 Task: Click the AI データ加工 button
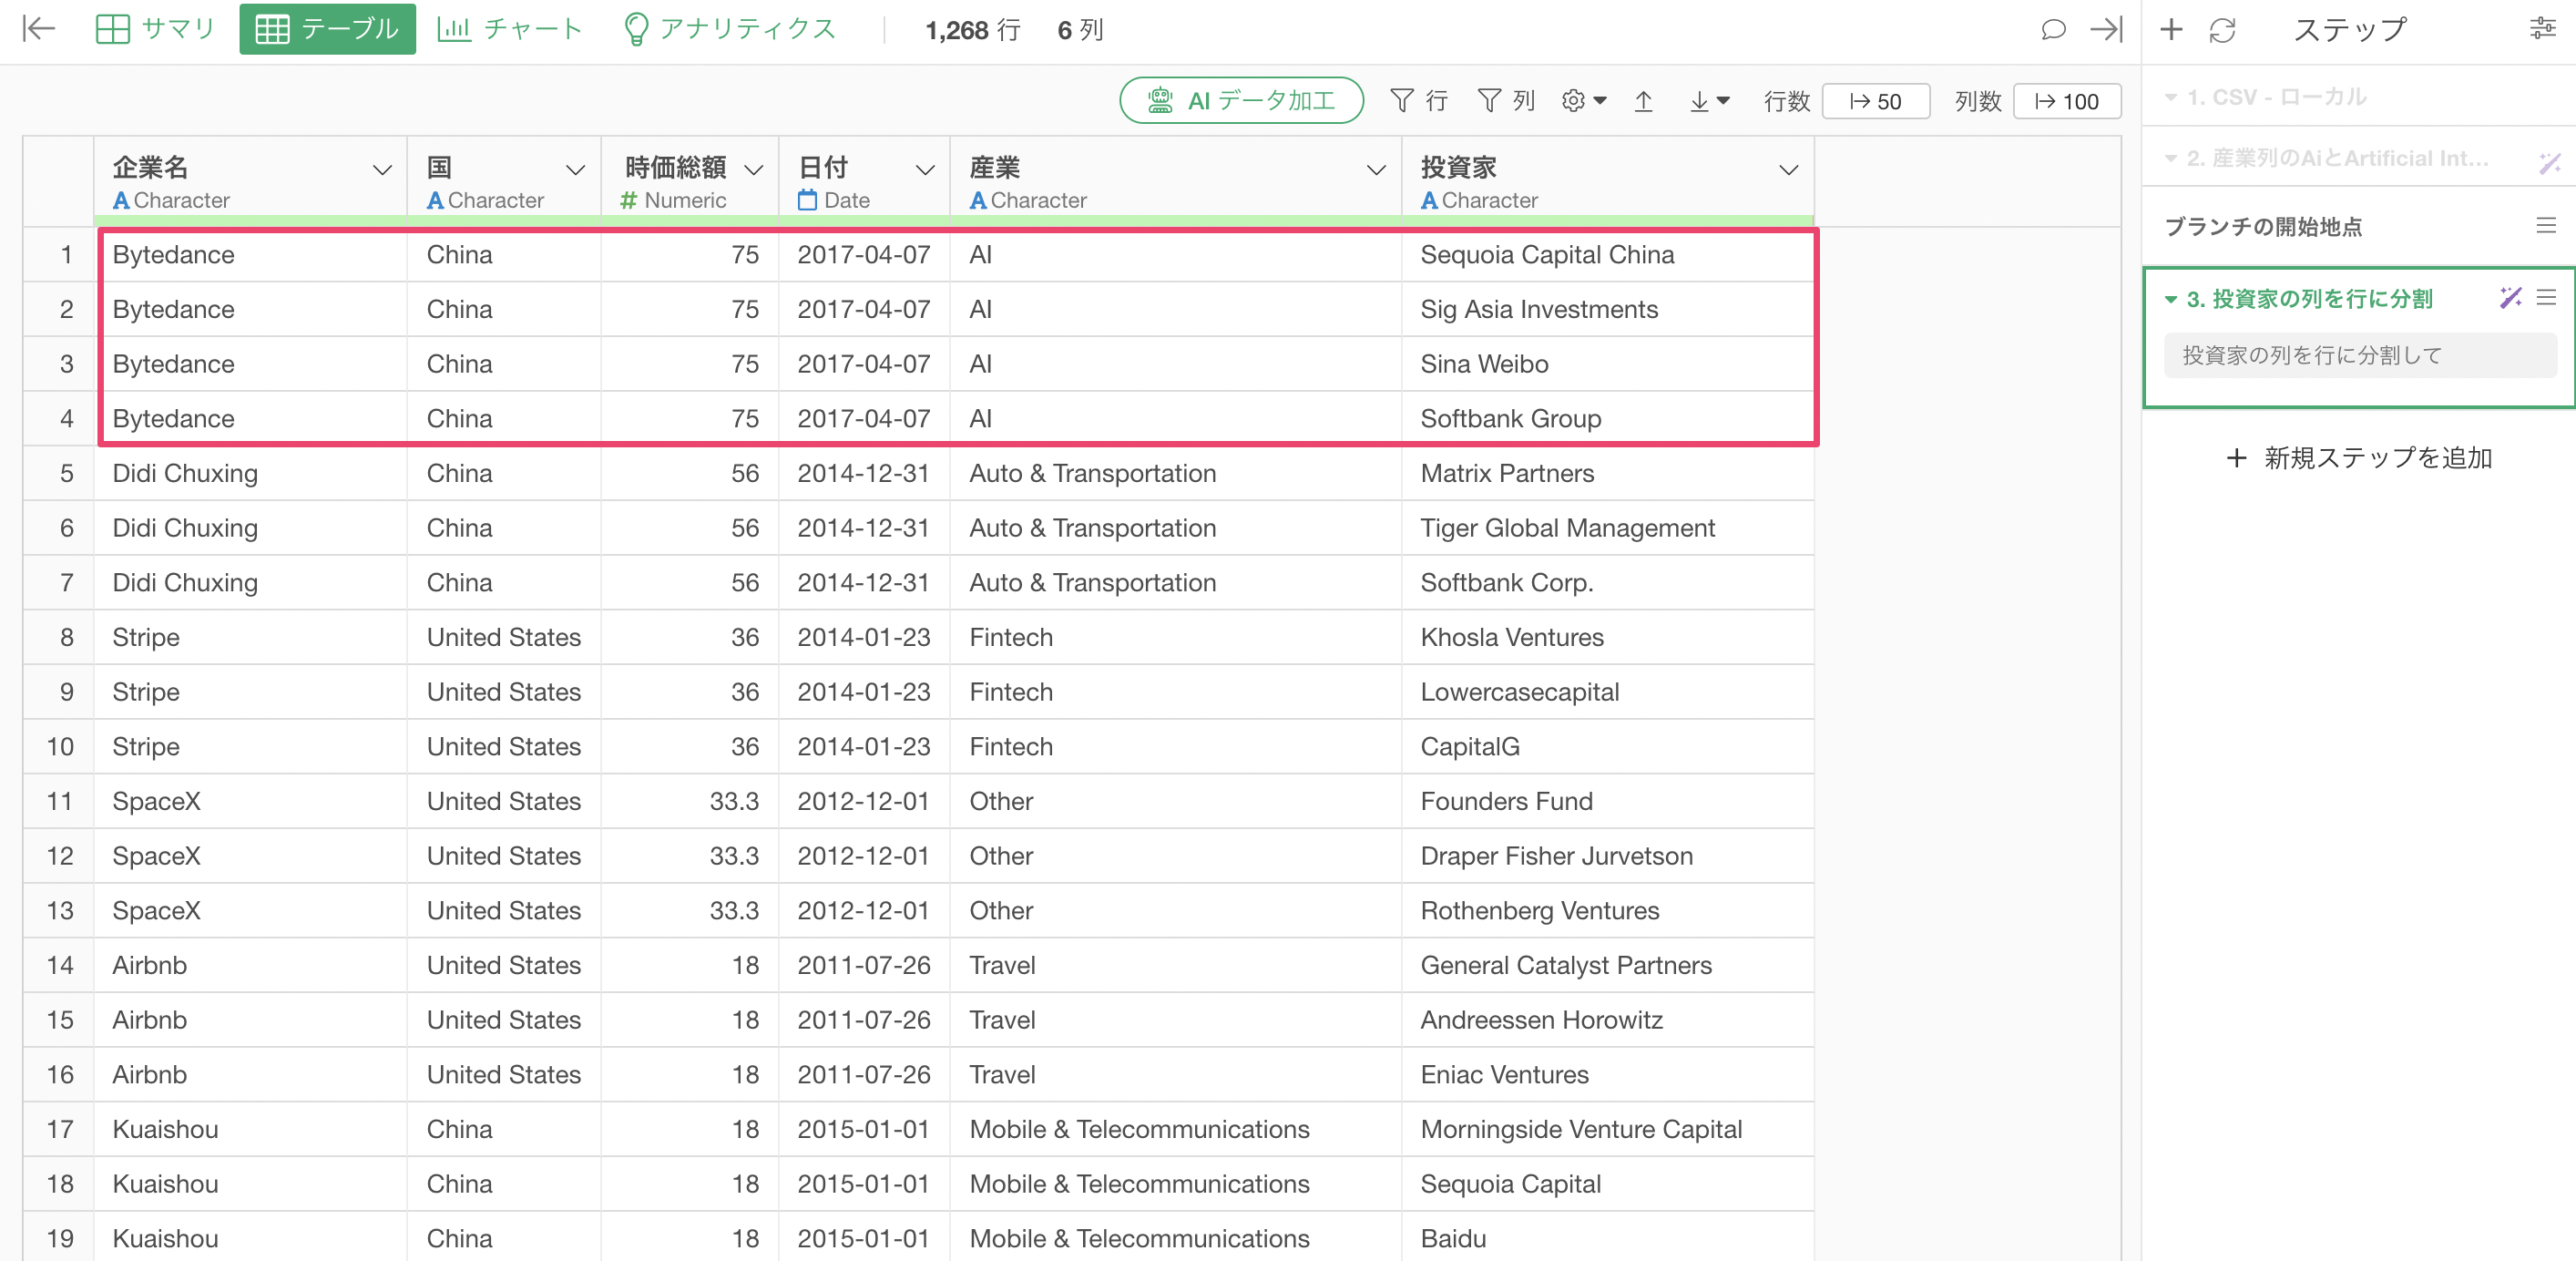coord(1241,101)
